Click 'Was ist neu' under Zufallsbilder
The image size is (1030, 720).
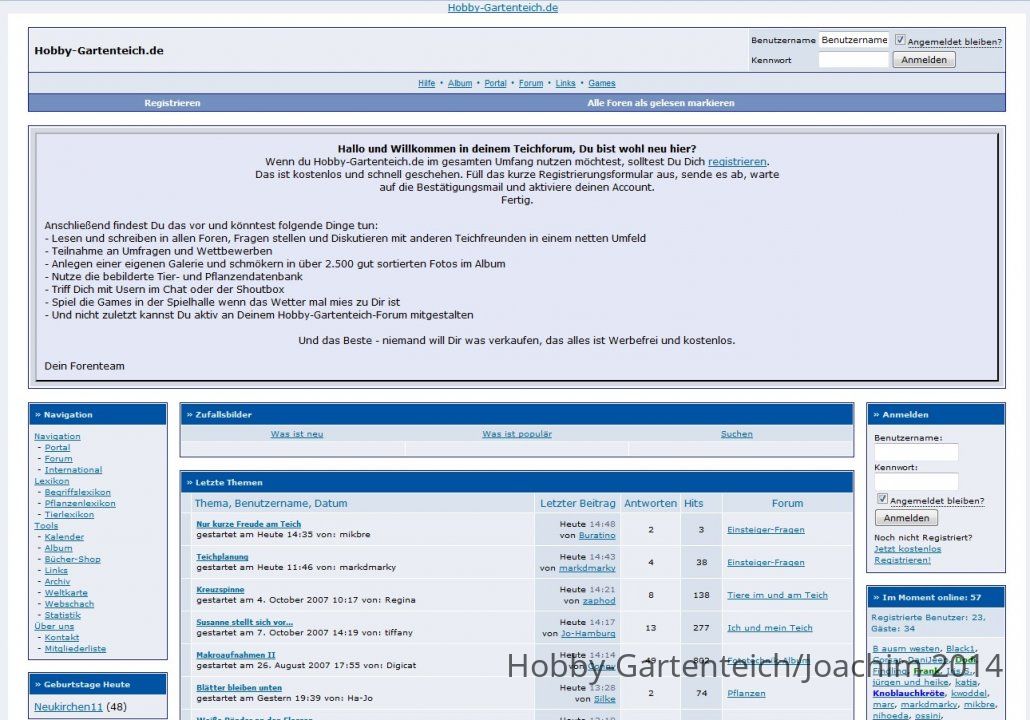(296, 434)
